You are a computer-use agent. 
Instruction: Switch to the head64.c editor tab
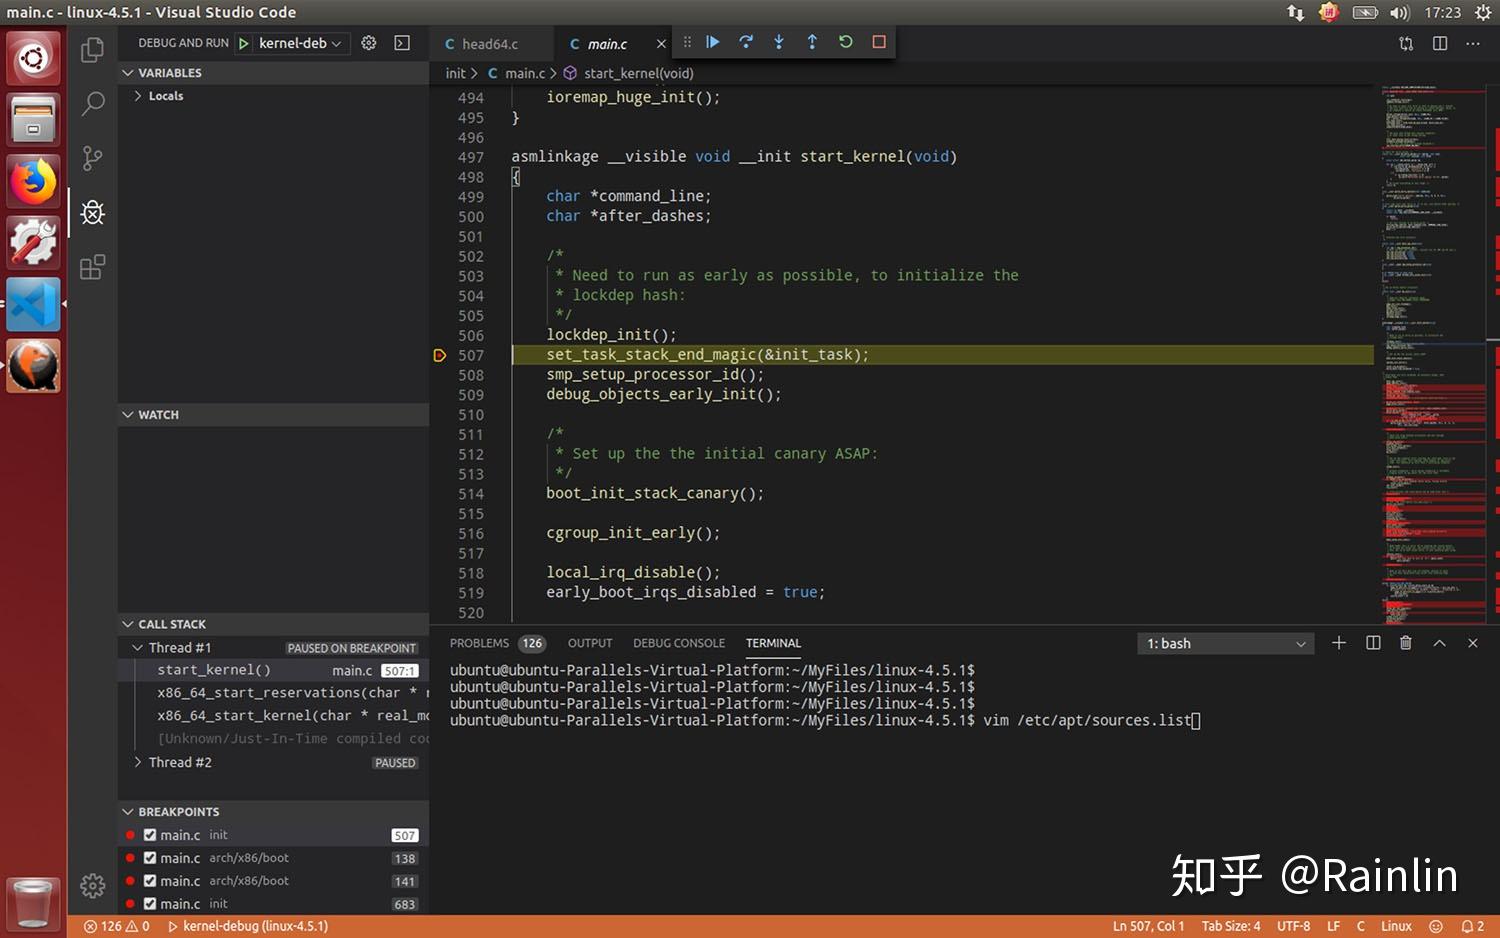[489, 44]
